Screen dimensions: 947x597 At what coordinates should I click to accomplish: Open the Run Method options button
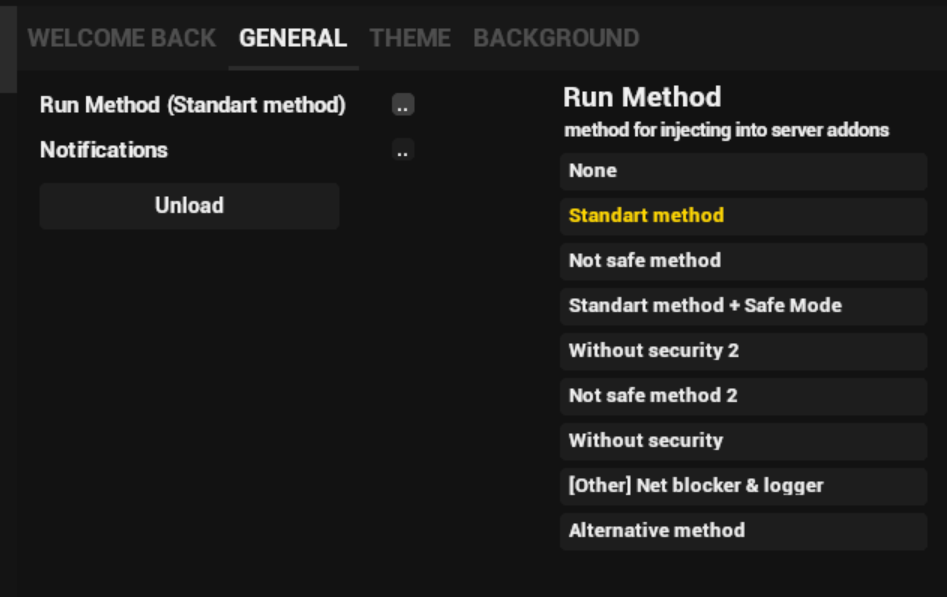403,105
